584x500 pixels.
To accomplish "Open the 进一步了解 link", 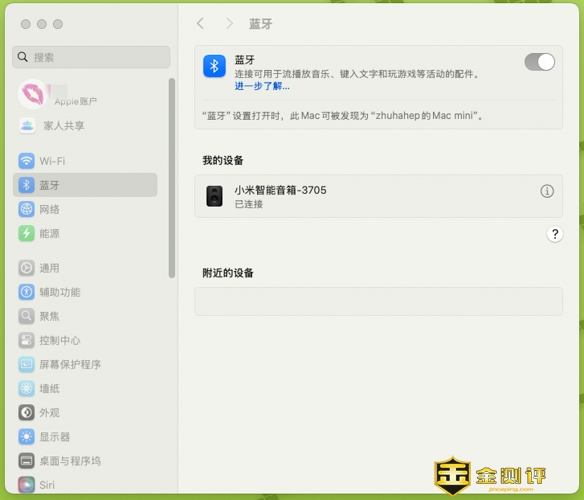I will tap(262, 86).
